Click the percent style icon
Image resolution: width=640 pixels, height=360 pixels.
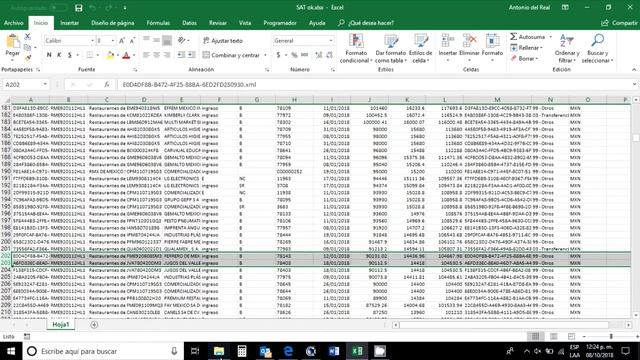click(x=294, y=55)
